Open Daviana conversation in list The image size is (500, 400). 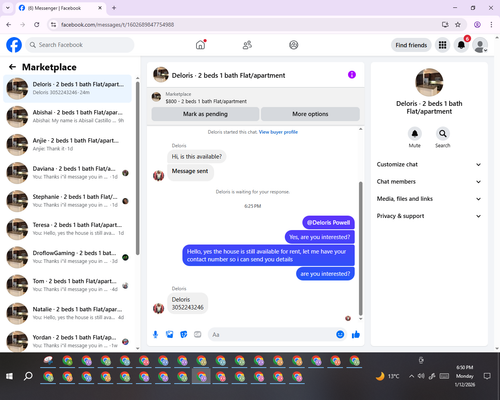pos(67,173)
